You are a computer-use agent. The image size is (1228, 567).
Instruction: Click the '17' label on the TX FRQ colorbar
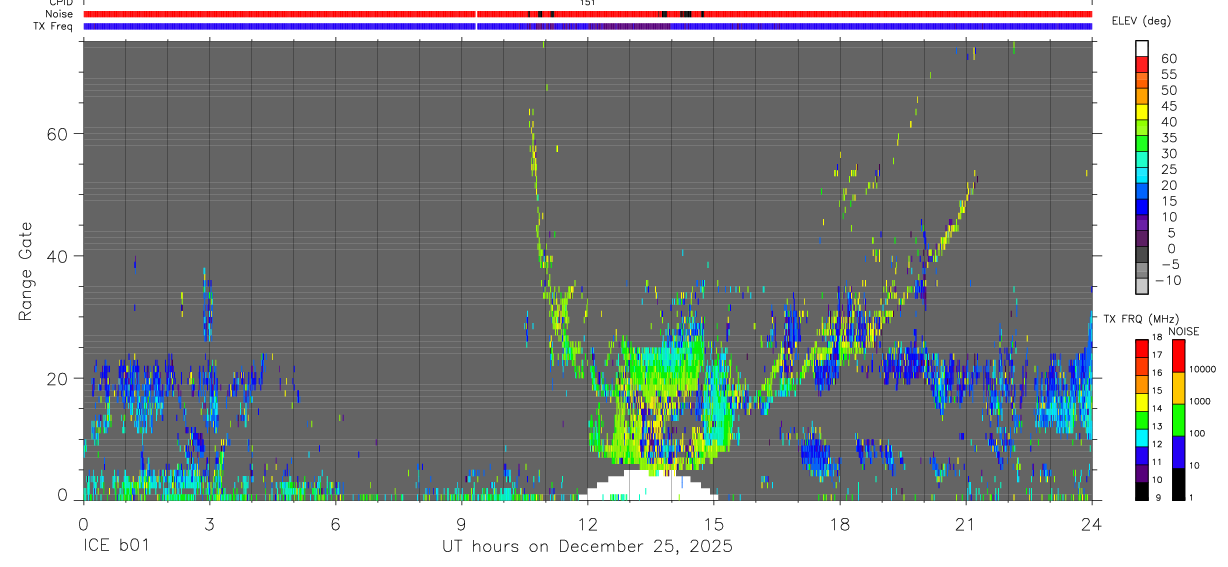pyautogui.click(x=1157, y=355)
